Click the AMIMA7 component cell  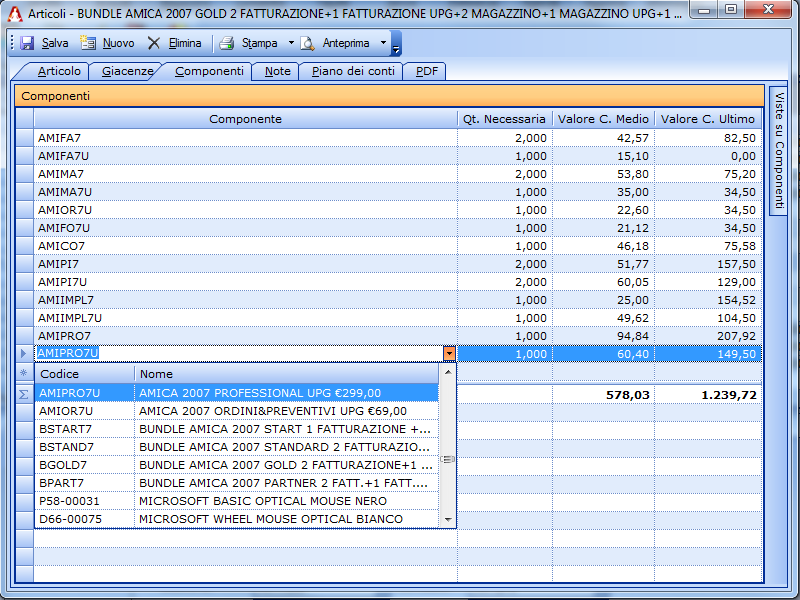tap(245, 174)
